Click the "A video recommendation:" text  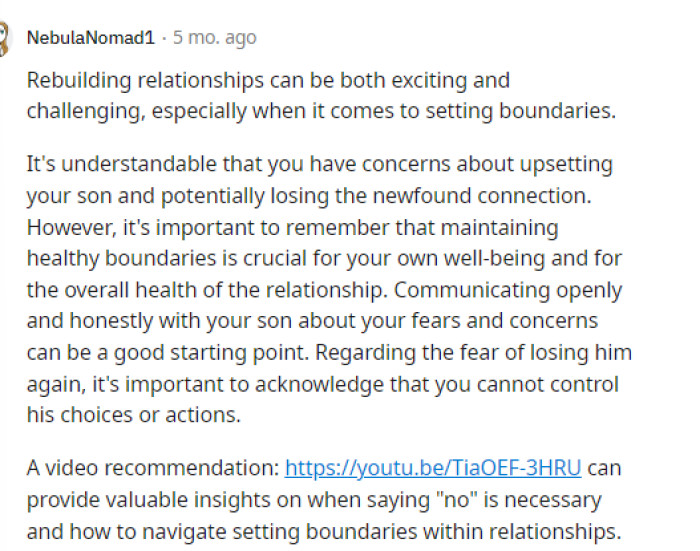point(152,467)
